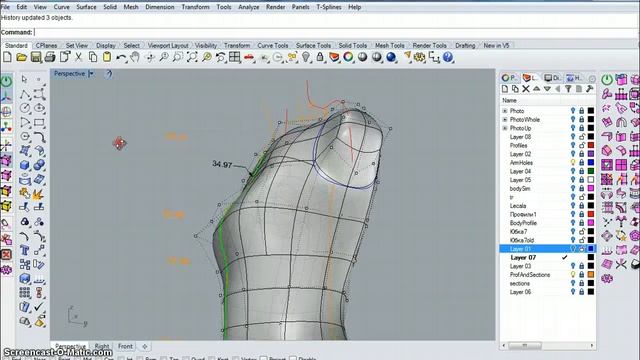The height and width of the screenshot is (360, 640).
Task: Click the green color swatch of Layer 04
Action: [x=591, y=171]
